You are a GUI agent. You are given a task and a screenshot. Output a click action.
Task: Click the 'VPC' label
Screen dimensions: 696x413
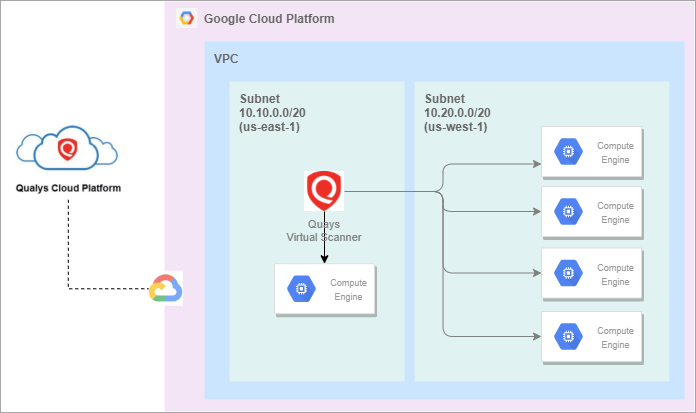pos(226,59)
